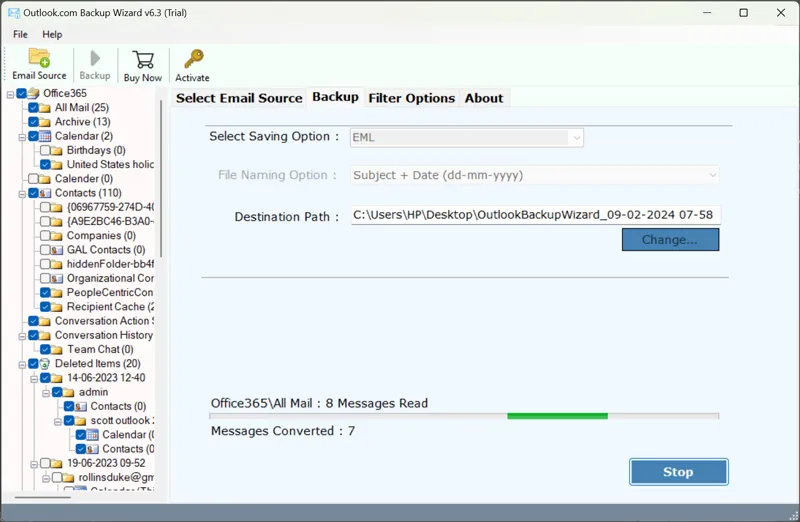Click the scott outlook folder icon
This screenshot has height=522, width=800.
pyautogui.click(x=80, y=421)
